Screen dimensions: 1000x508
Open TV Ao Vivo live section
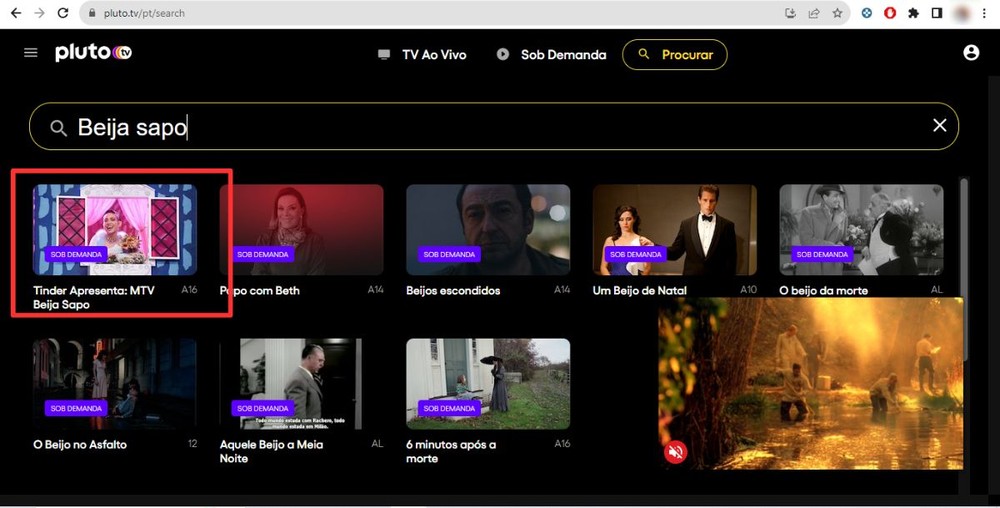pos(422,55)
